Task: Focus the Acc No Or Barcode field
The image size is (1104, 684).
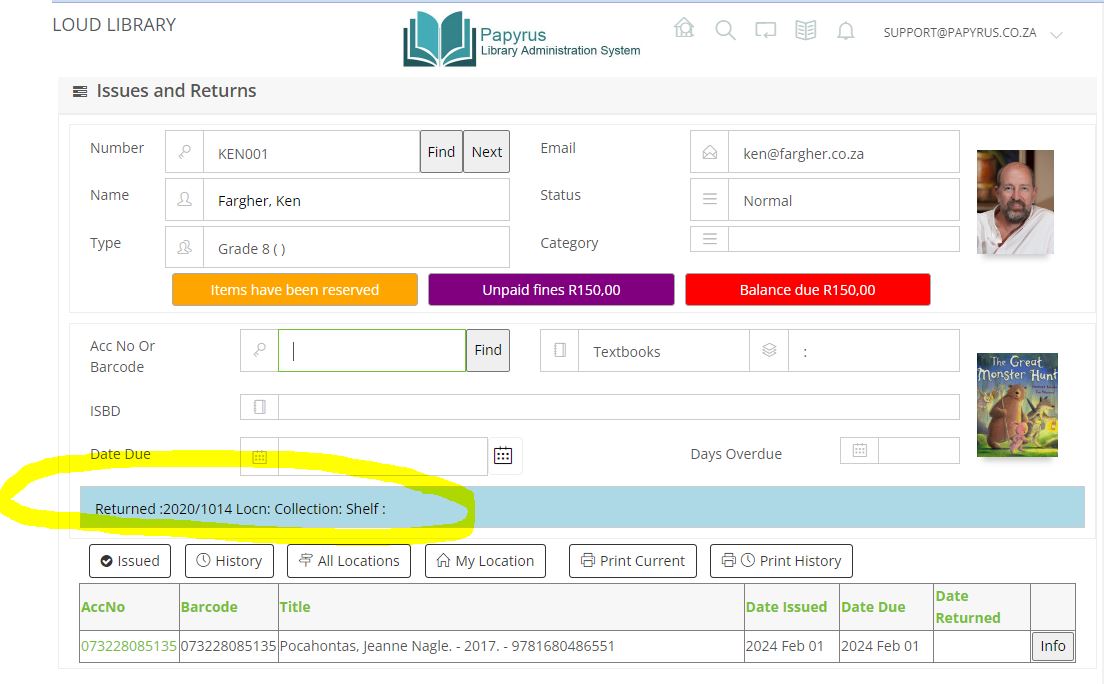Action: 371,351
